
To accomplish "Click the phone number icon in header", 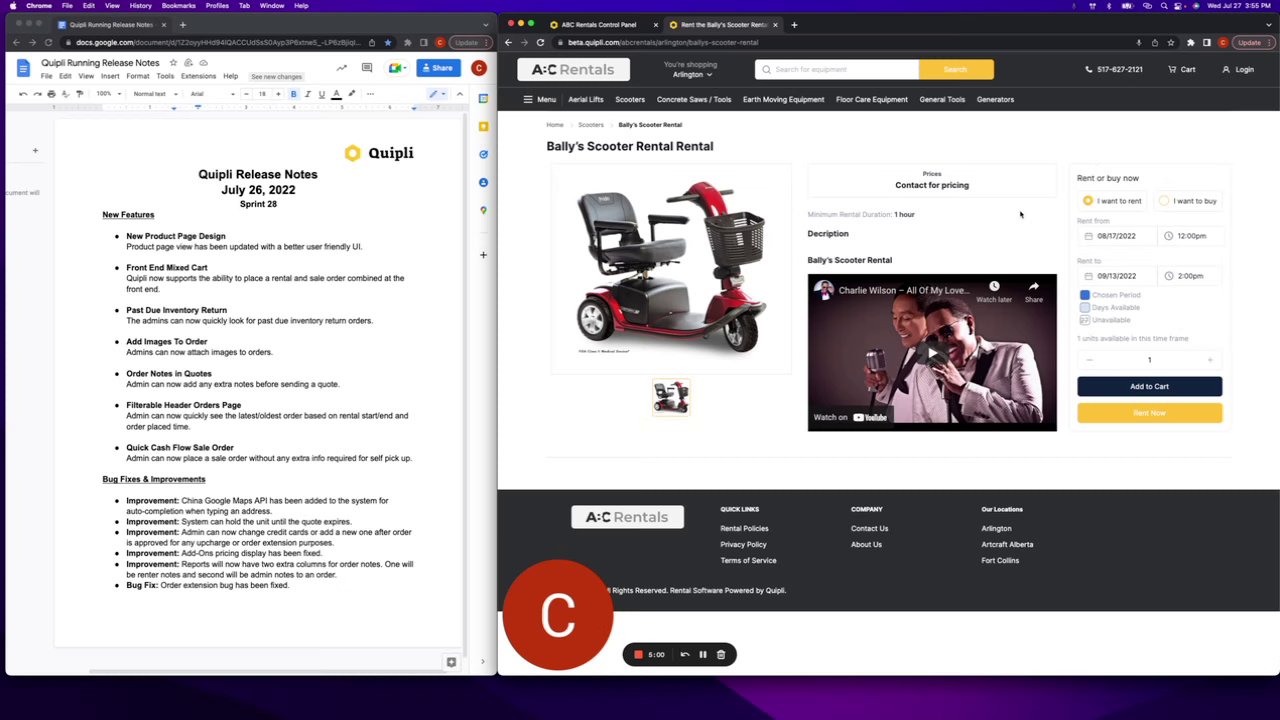I will [x=1089, y=69].
